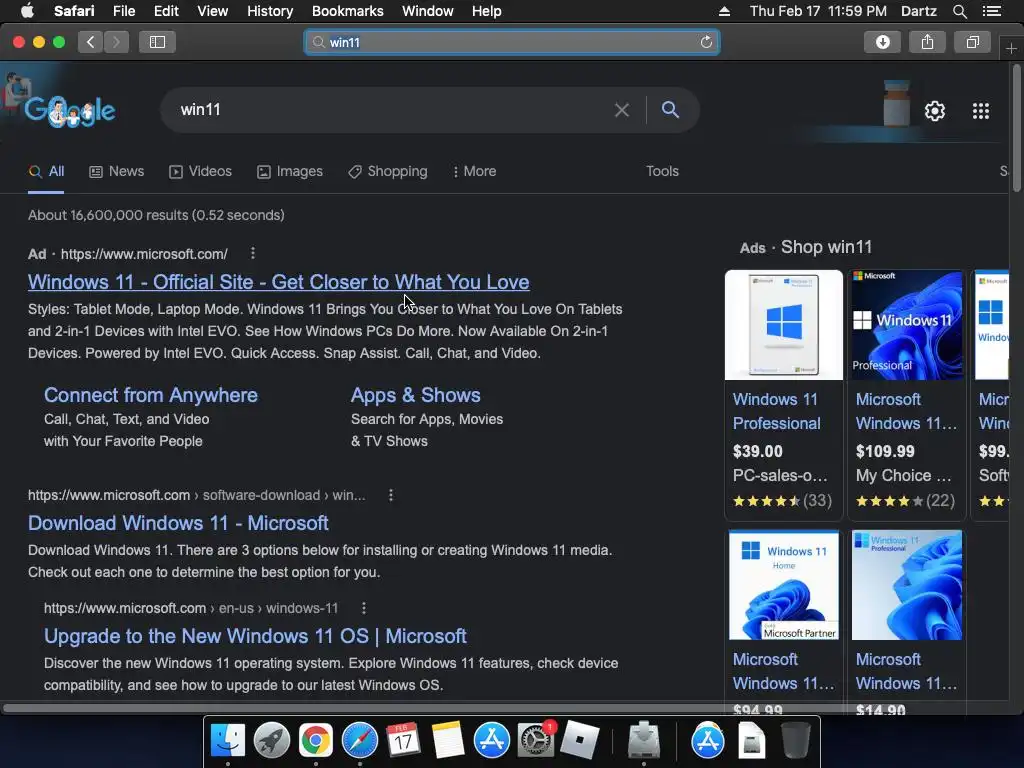Viewport: 1024px width, 768px height.
Task: Show the Safari sidebar
Action: coord(157,42)
